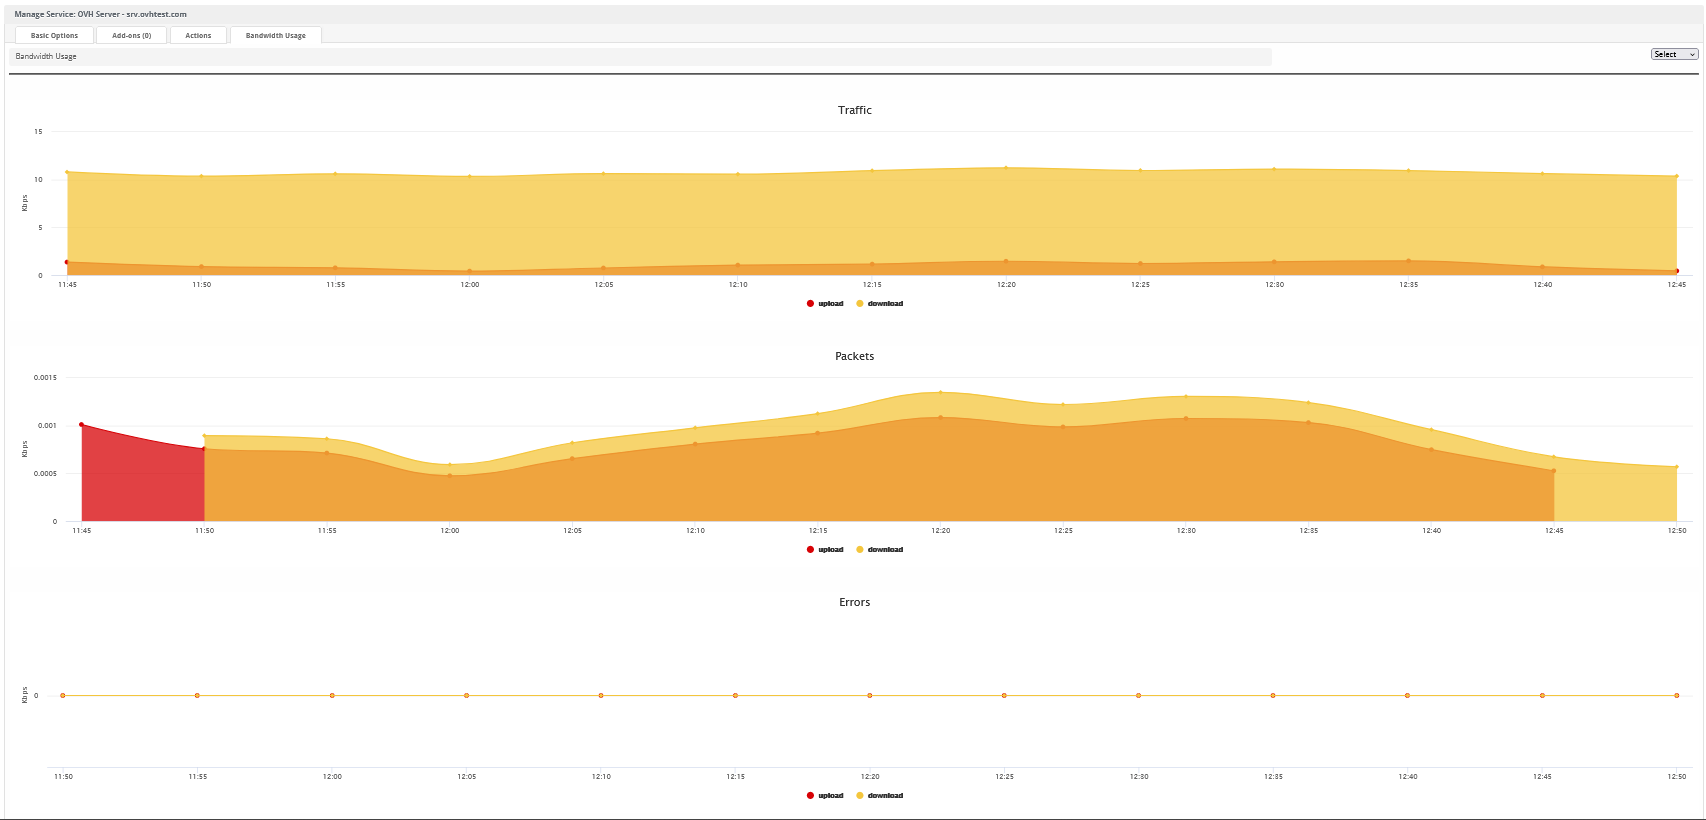Click the 11:50 upload point in Packets chart
The width and height of the screenshot is (1706, 820).
pyautogui.click(x=204, y=449)
